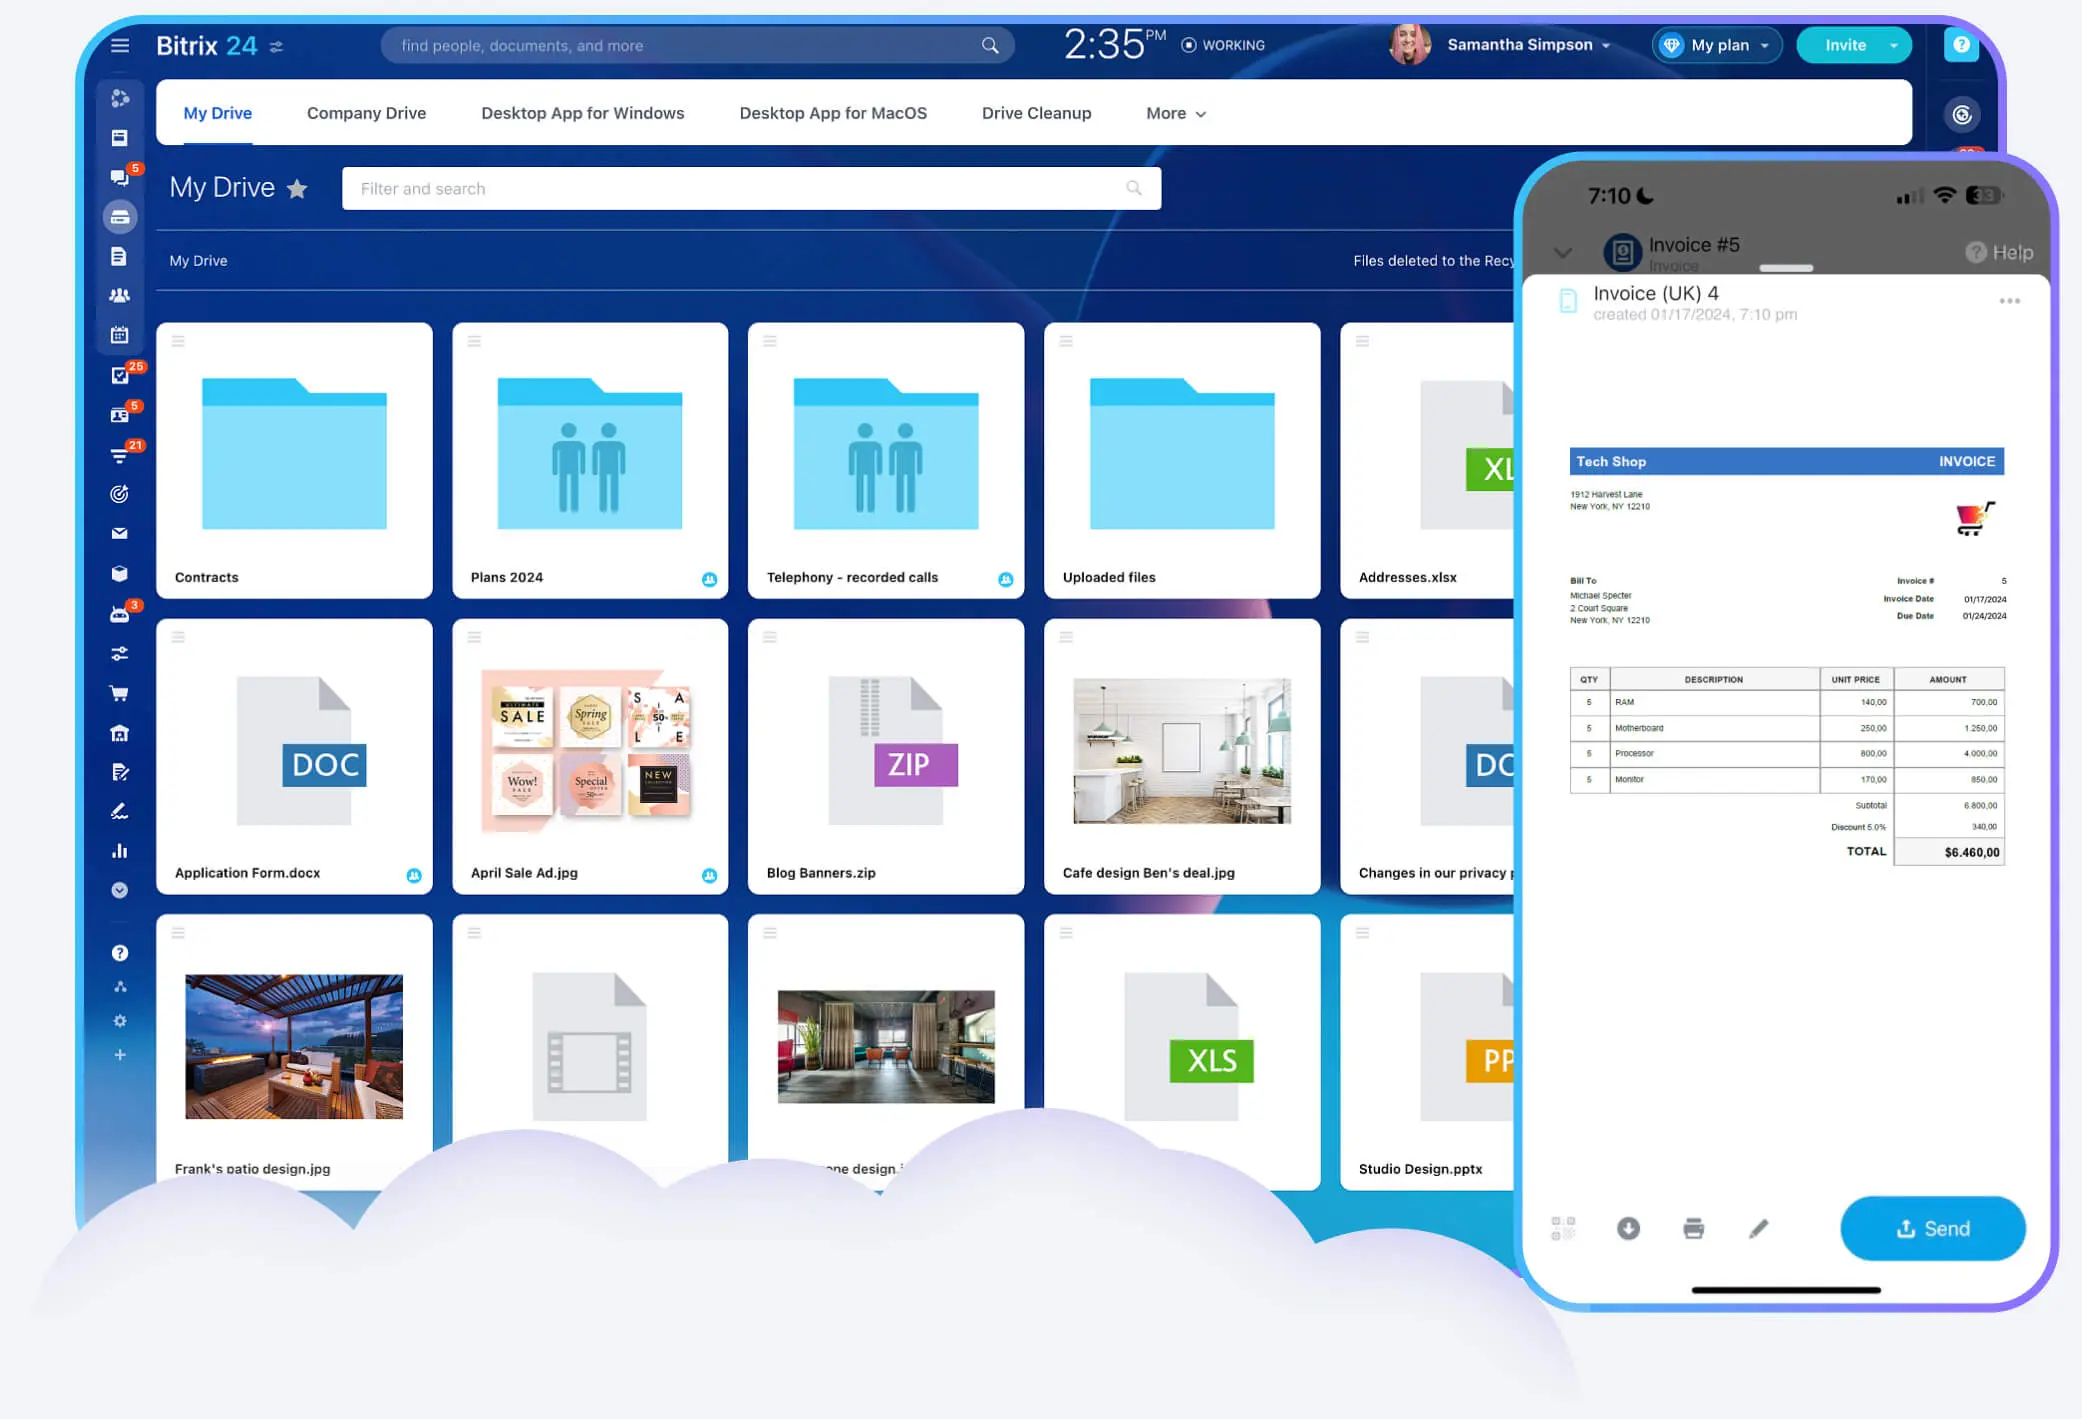This screenshot has width=2082, height=1419.
Task: Open the My plan dropdown
Action: click(x=1718, y=45)
